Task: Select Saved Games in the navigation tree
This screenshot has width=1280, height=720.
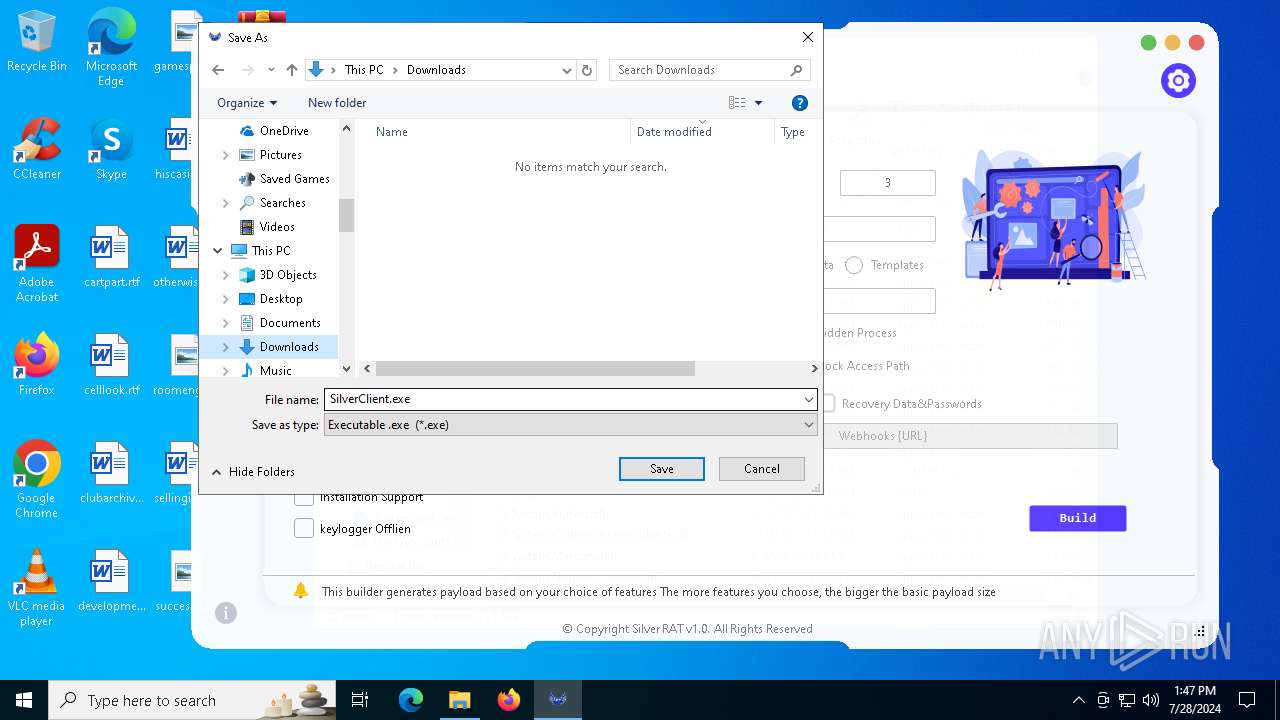Action: click(294, 179)
